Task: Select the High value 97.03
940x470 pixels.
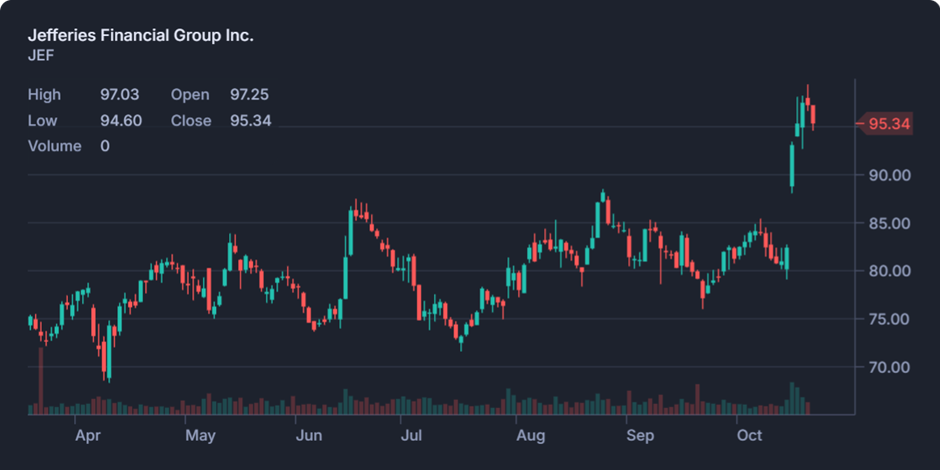Action: [x=120, y=95]
